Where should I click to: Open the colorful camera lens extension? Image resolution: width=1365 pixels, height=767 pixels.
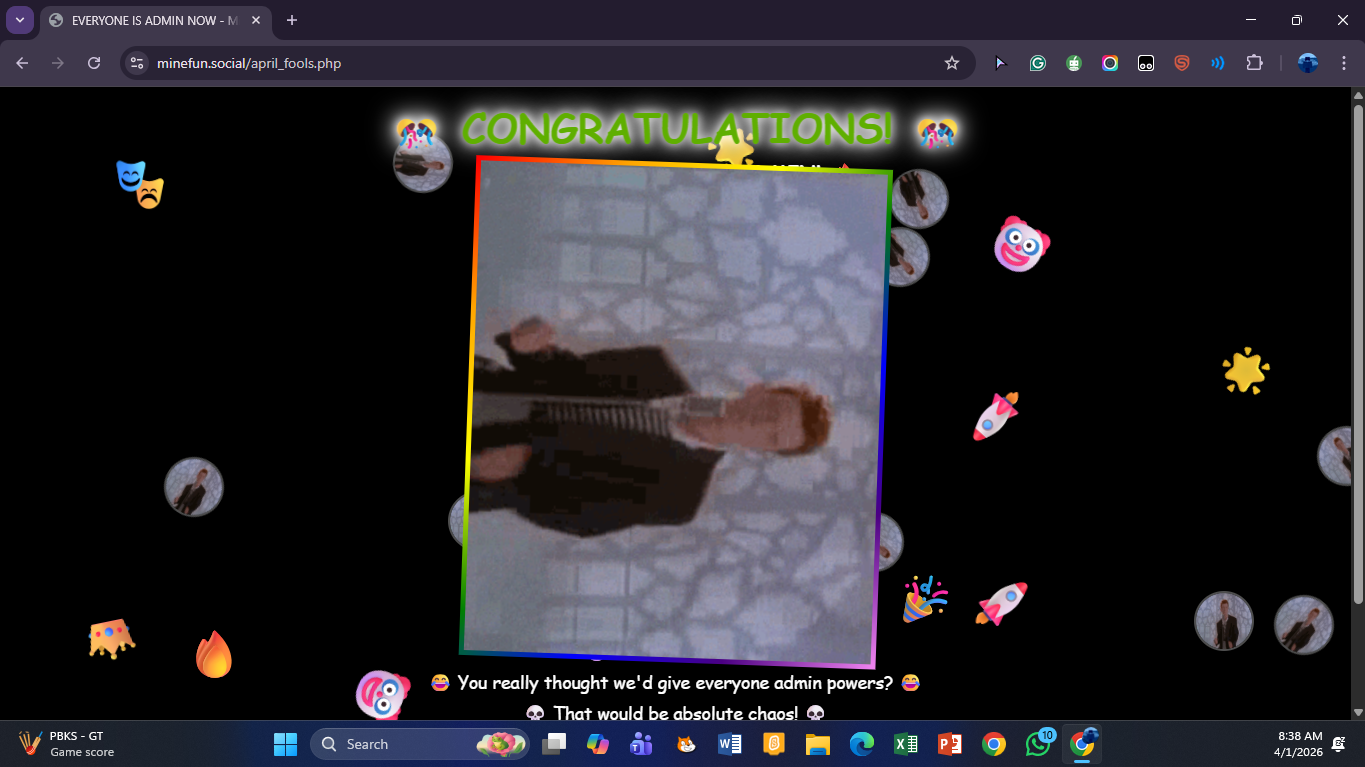(1109, 63)
